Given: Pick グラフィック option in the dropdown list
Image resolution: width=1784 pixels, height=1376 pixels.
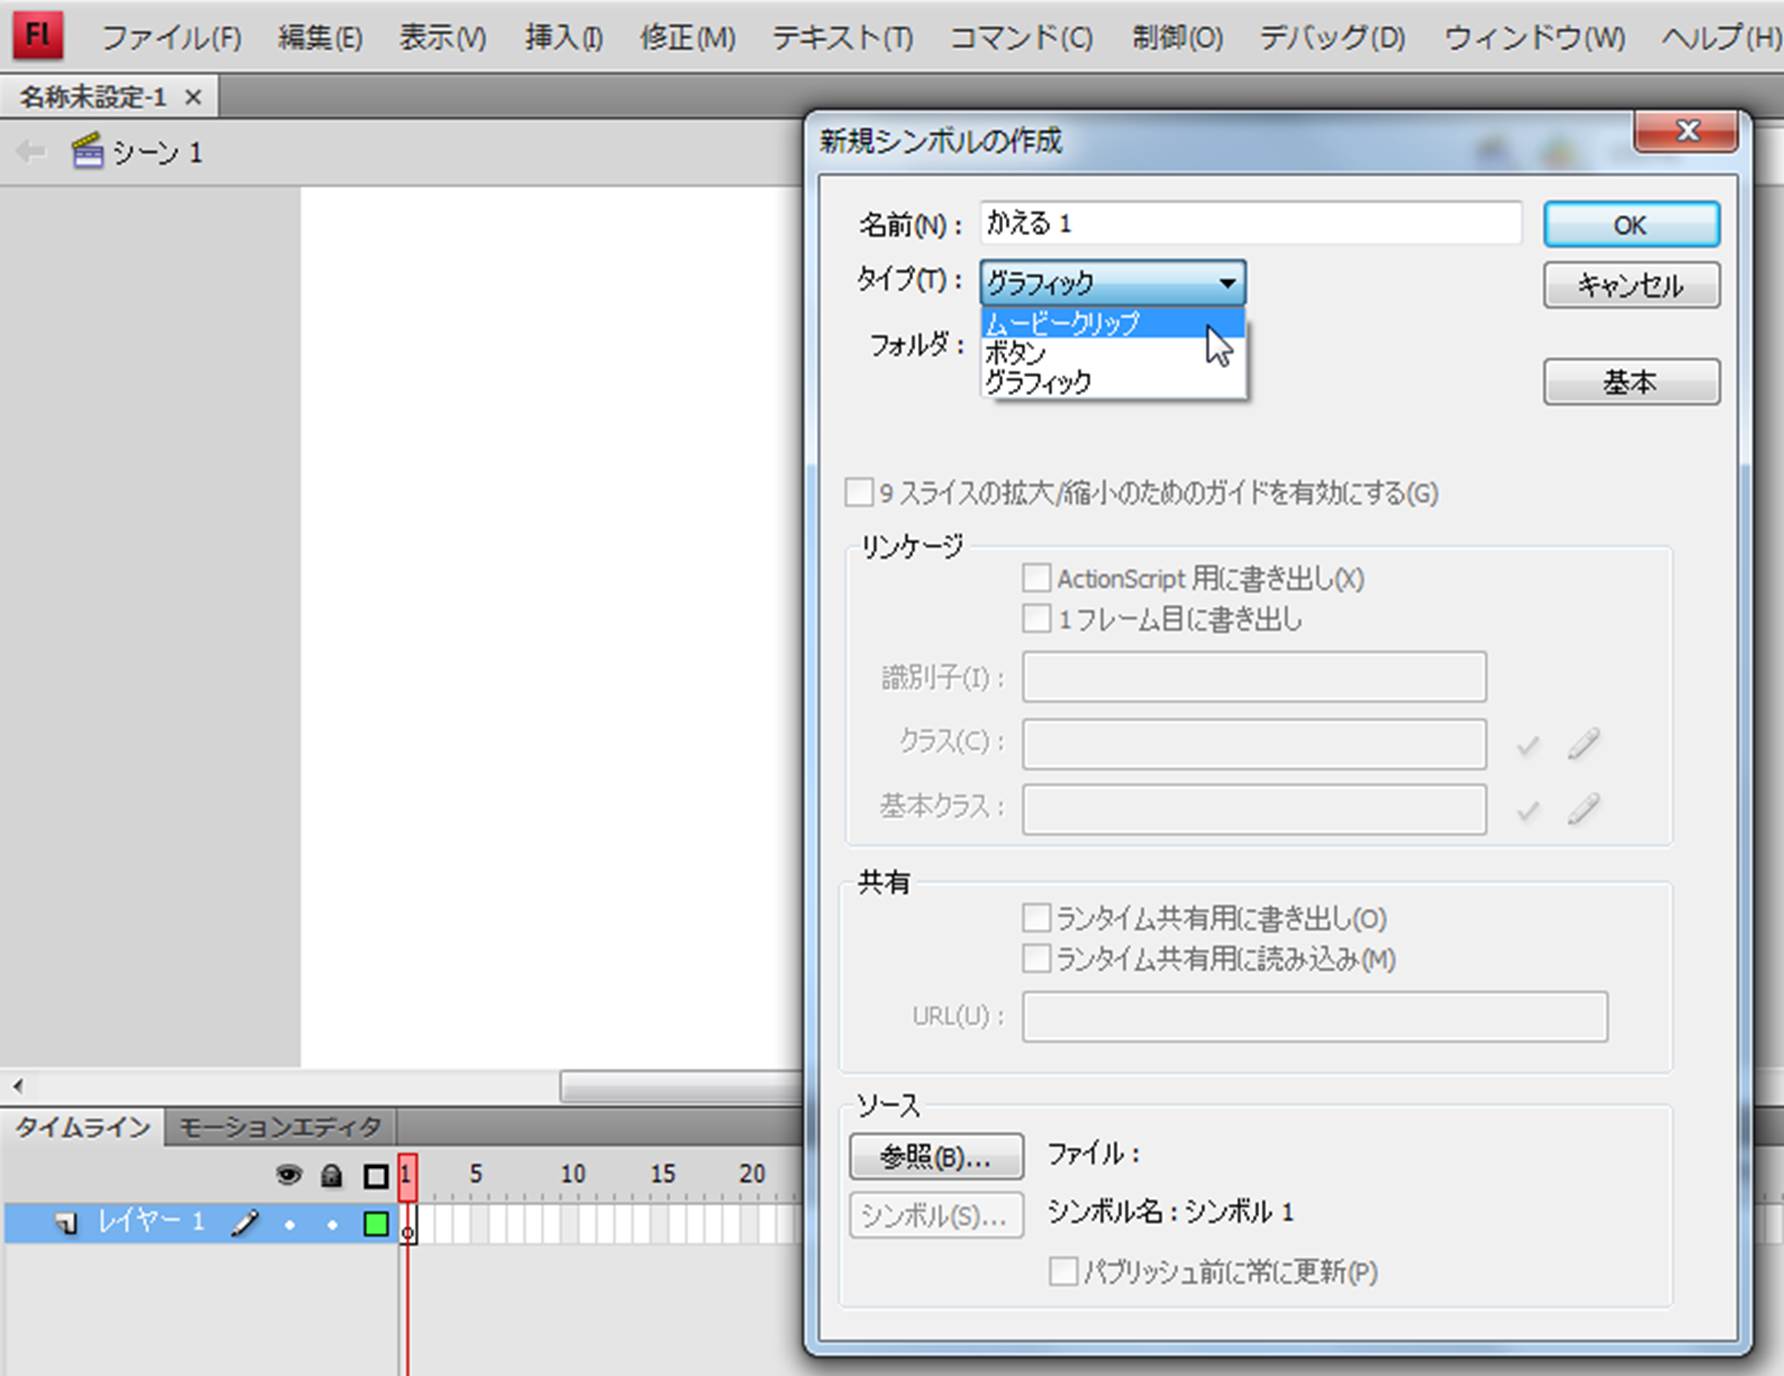Looking at the screenshot, I should click(1038, 382).
